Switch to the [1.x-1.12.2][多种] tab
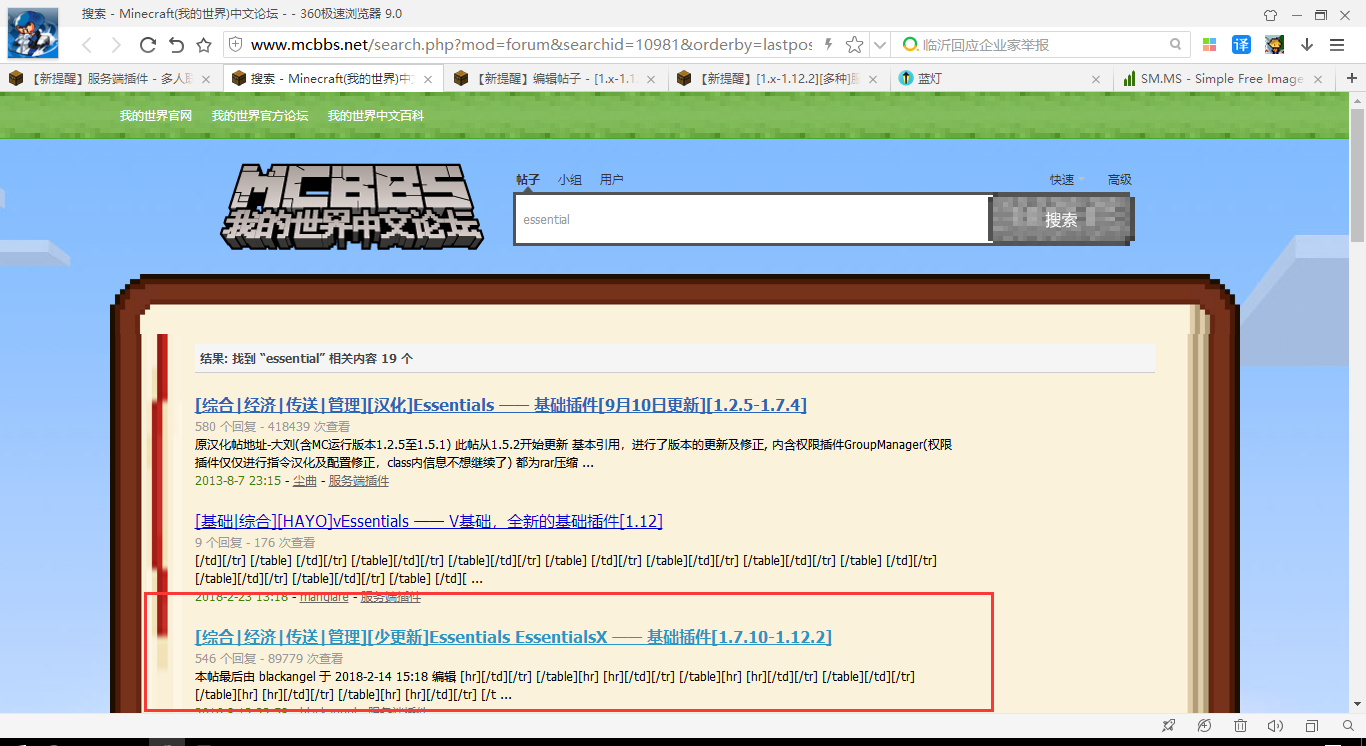 tap(780, 79)
